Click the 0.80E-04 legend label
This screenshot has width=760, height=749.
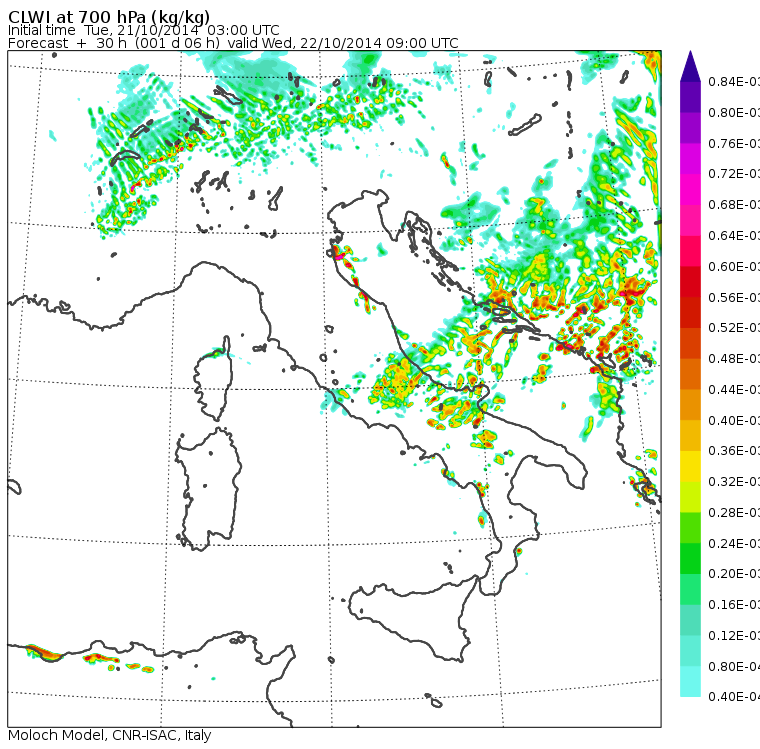tap(734, 667)
